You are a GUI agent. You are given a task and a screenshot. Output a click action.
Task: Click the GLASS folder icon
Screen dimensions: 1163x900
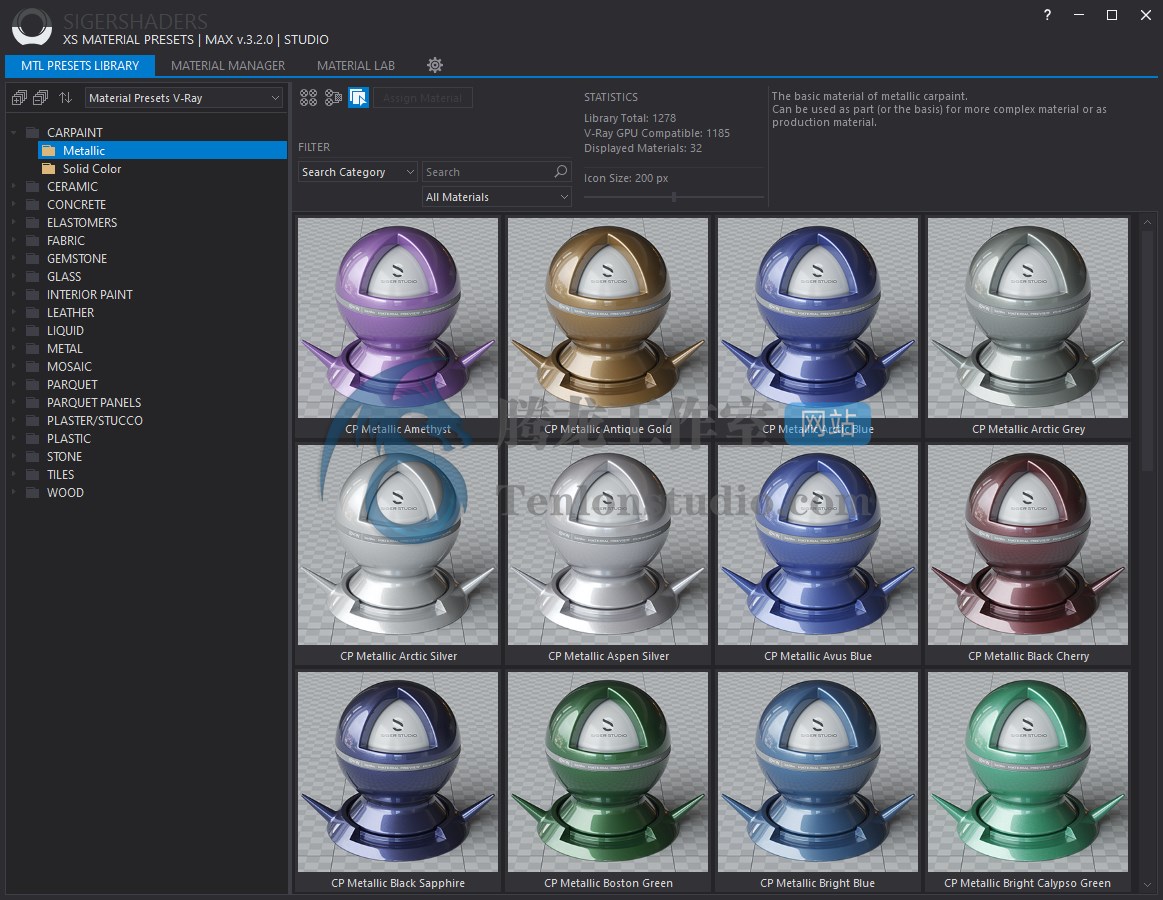tap(33, 276)
